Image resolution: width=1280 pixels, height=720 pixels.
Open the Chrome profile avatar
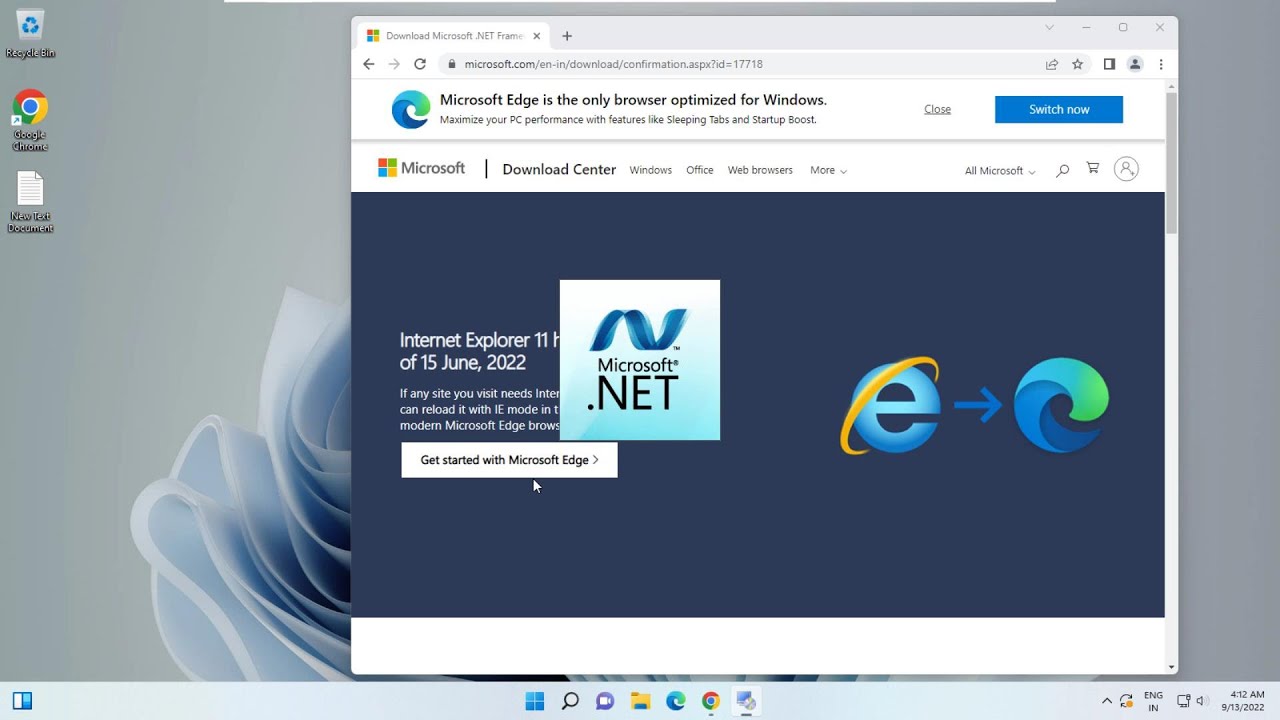point(1135,64)
